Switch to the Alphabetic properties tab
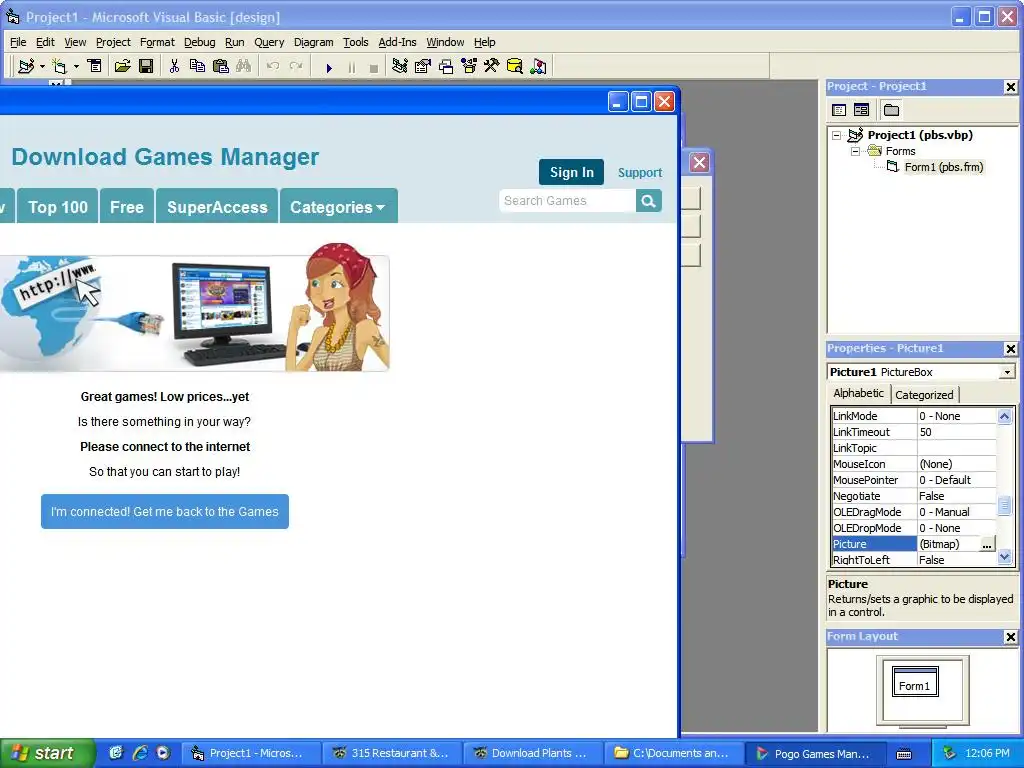Viewport: 1024px width, 768px height. coord(858,393)
